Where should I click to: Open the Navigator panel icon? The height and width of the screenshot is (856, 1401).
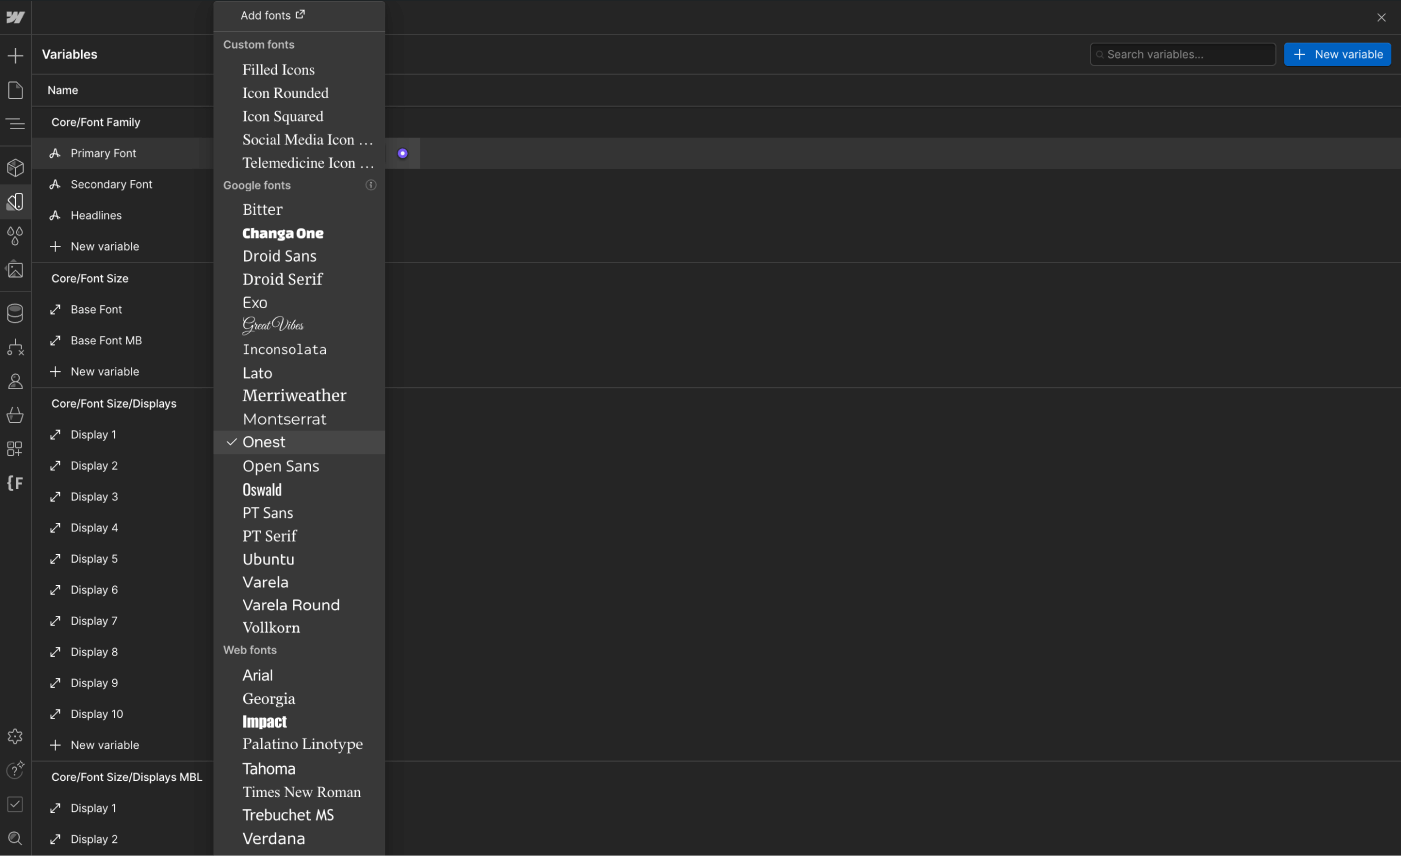[15, 124]
